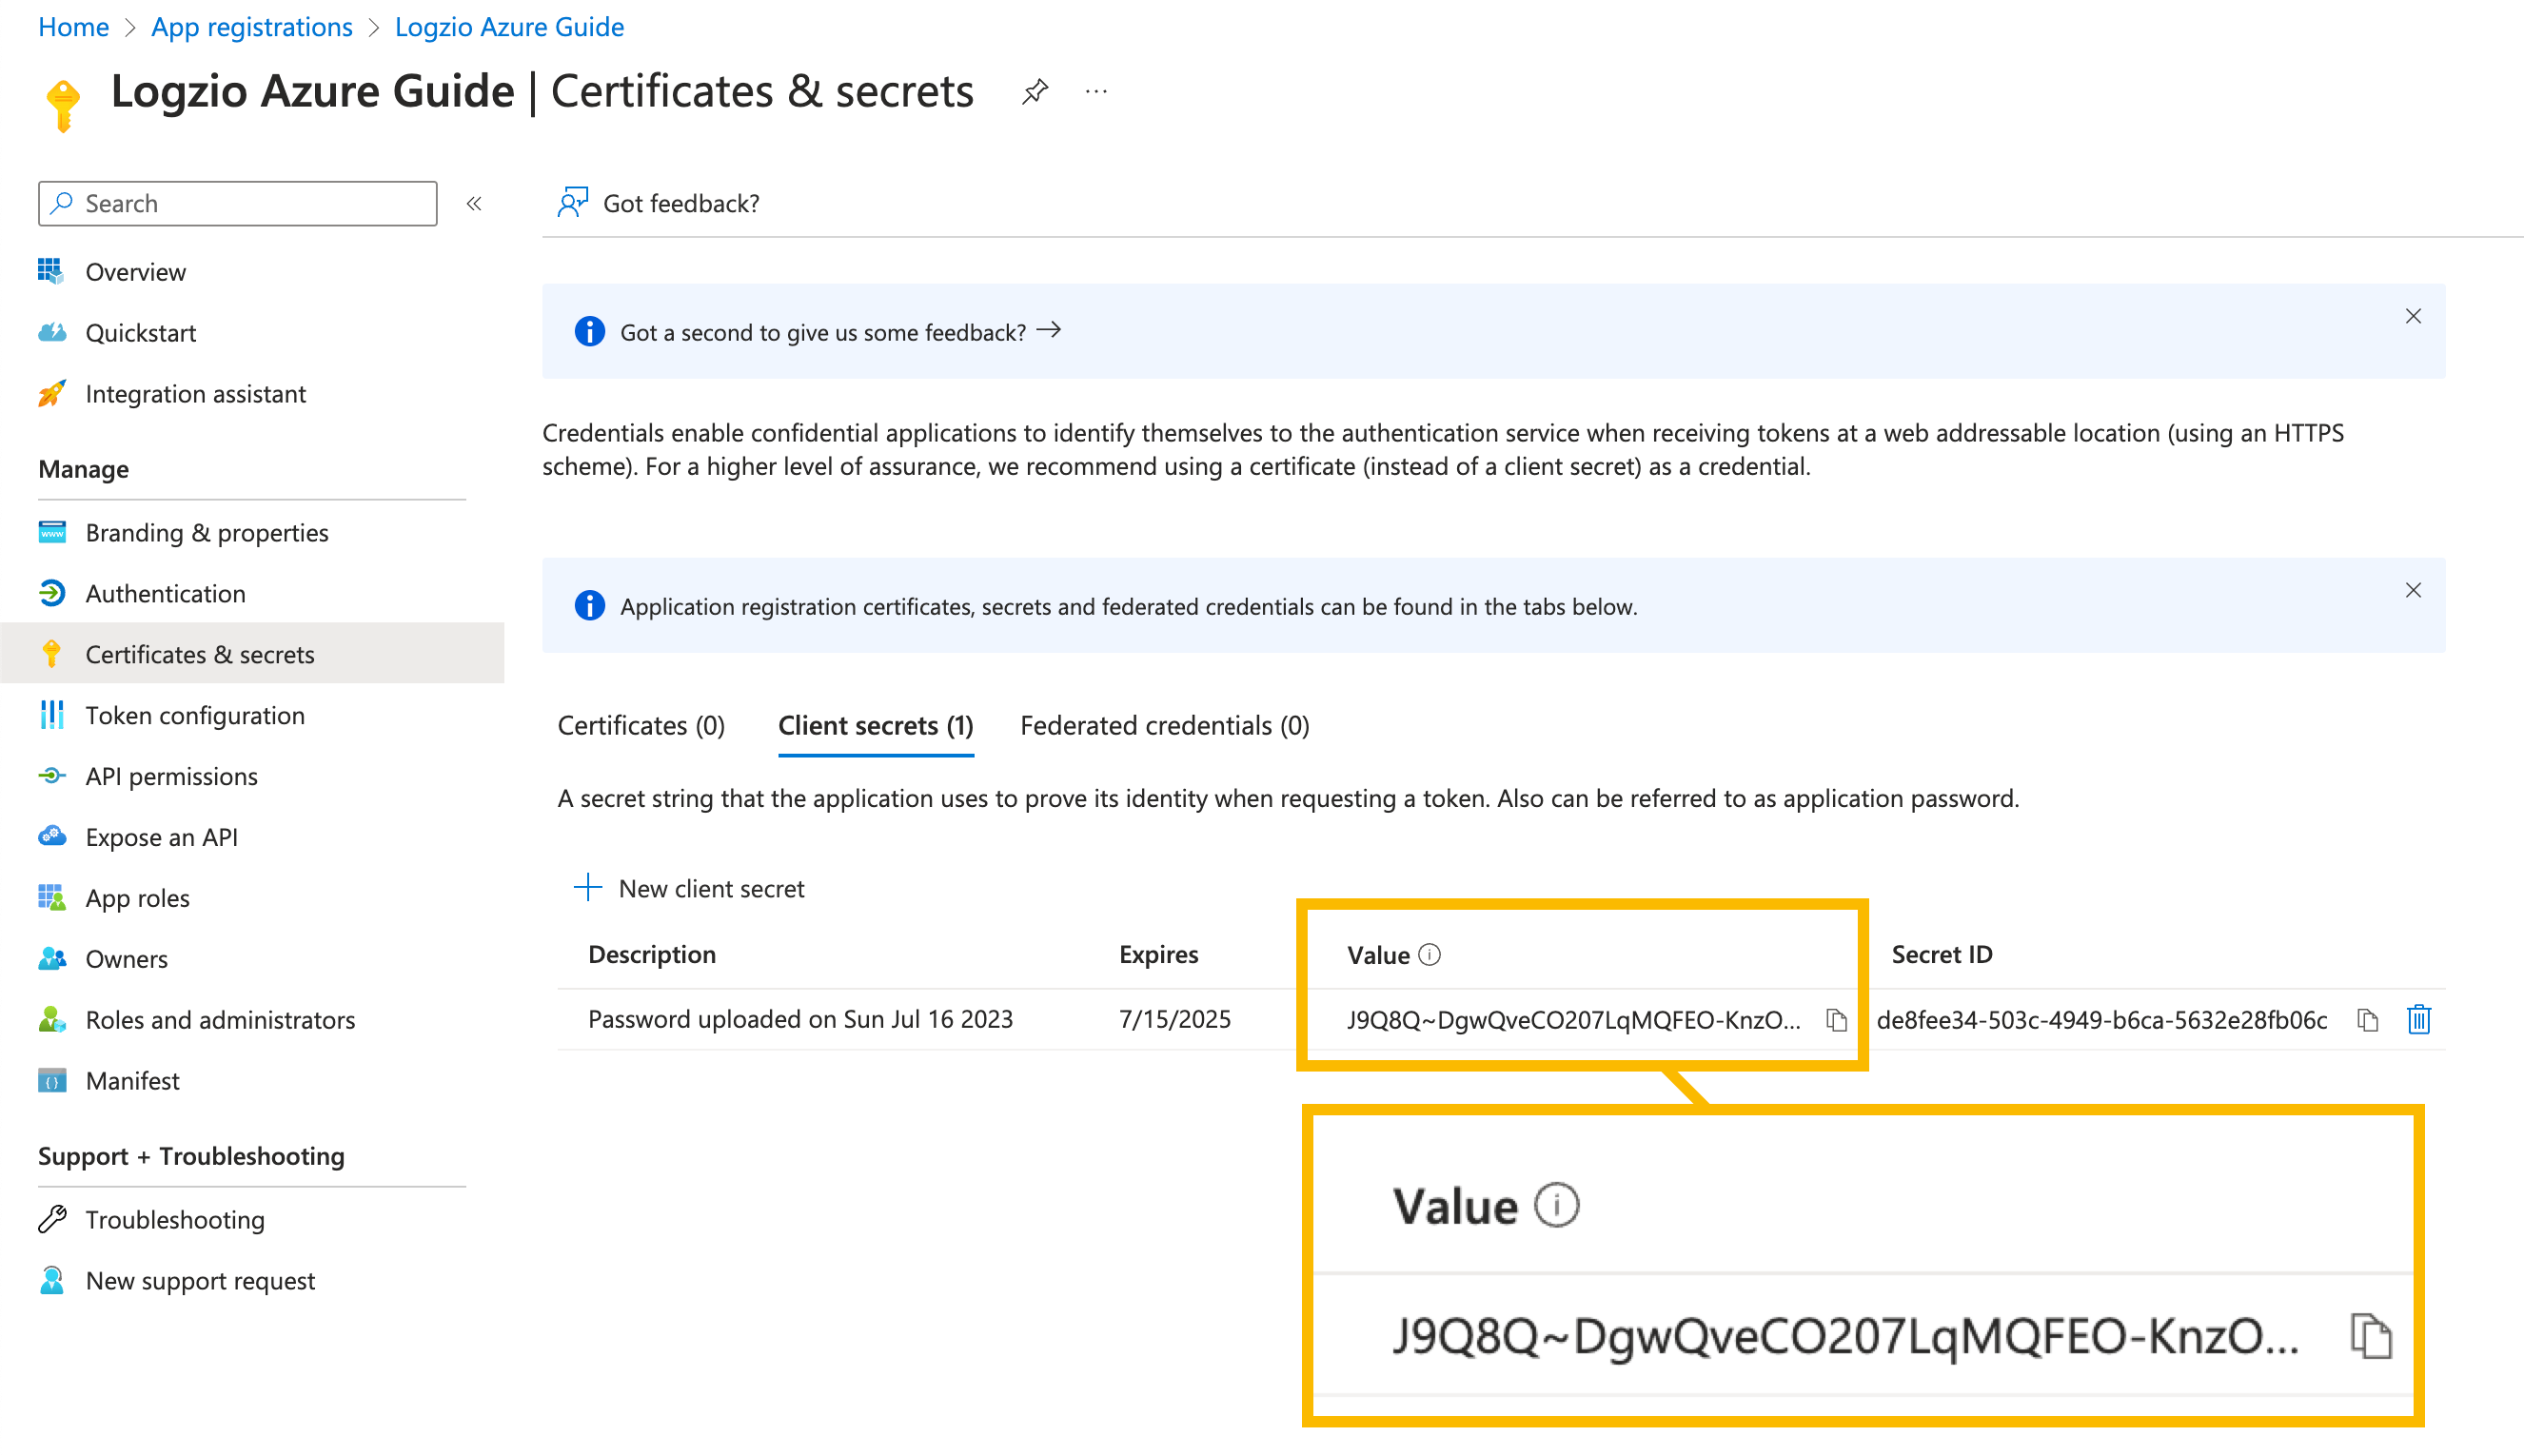Click Got feedback? button
The height and width of the screenshot is (1456, 2524).
(660, 203)
